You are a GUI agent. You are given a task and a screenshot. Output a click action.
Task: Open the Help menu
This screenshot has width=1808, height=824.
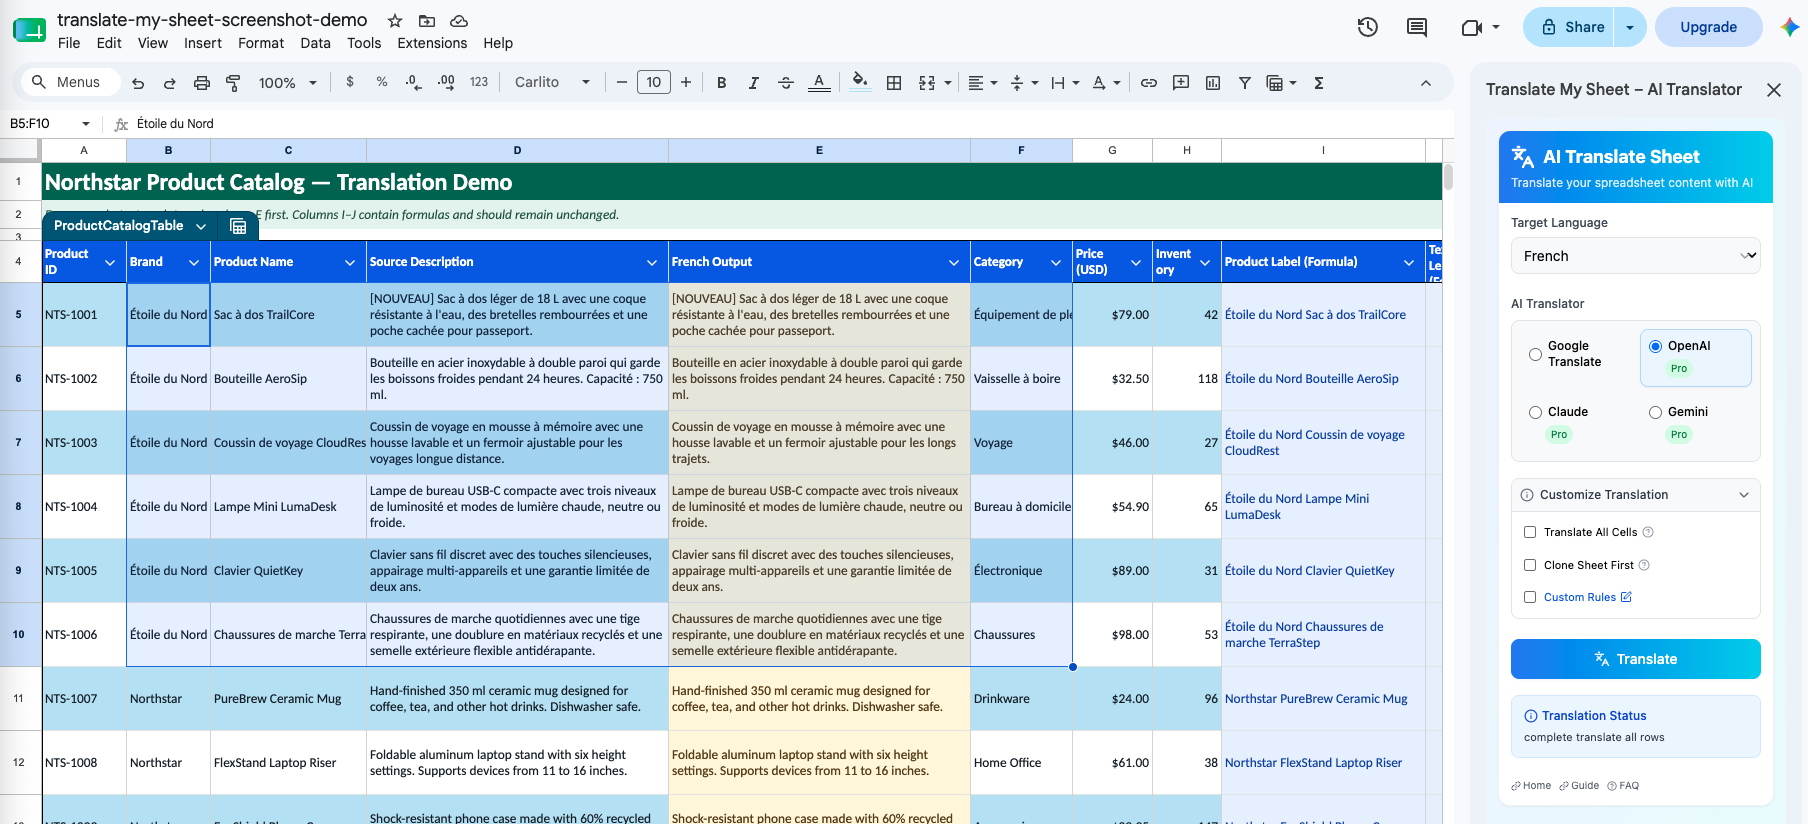point(498,43)
